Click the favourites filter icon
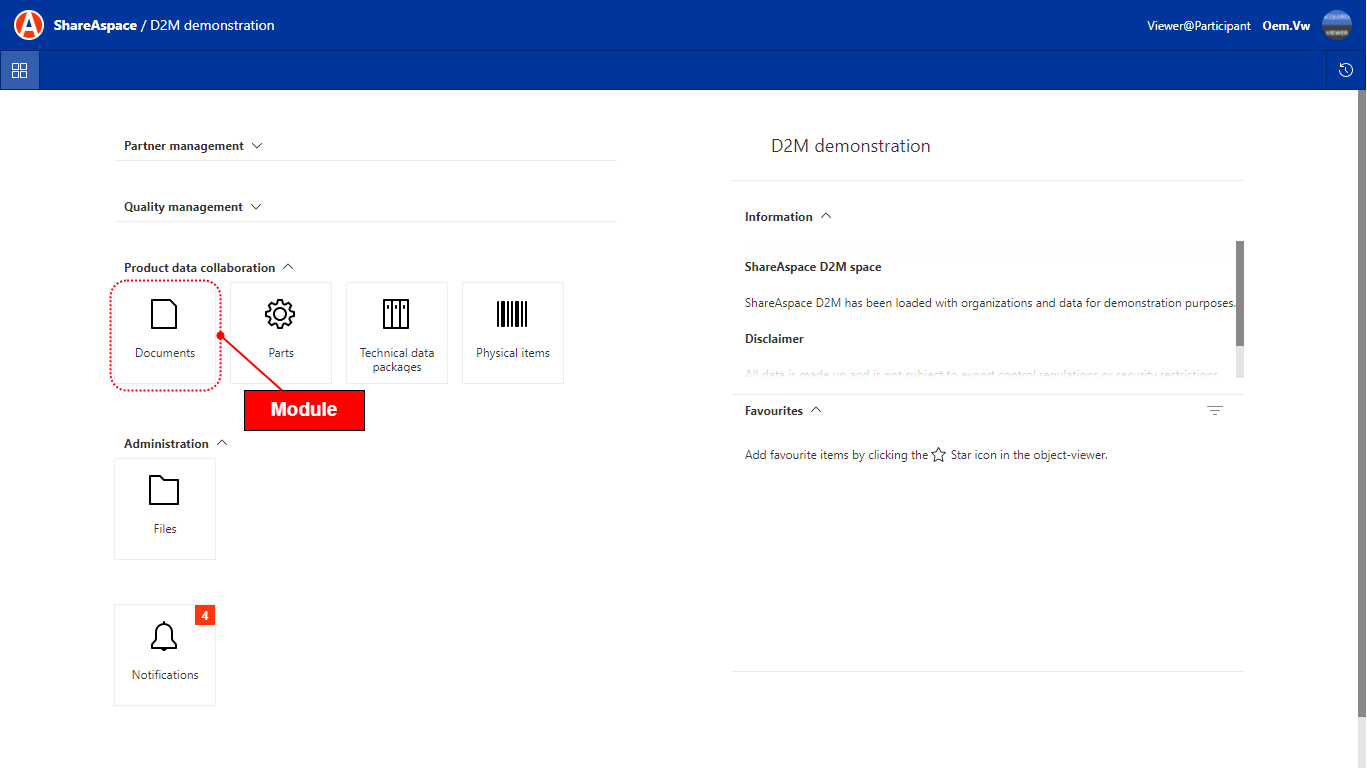Screen dimensions: 1367x769 click(1214, 411)
